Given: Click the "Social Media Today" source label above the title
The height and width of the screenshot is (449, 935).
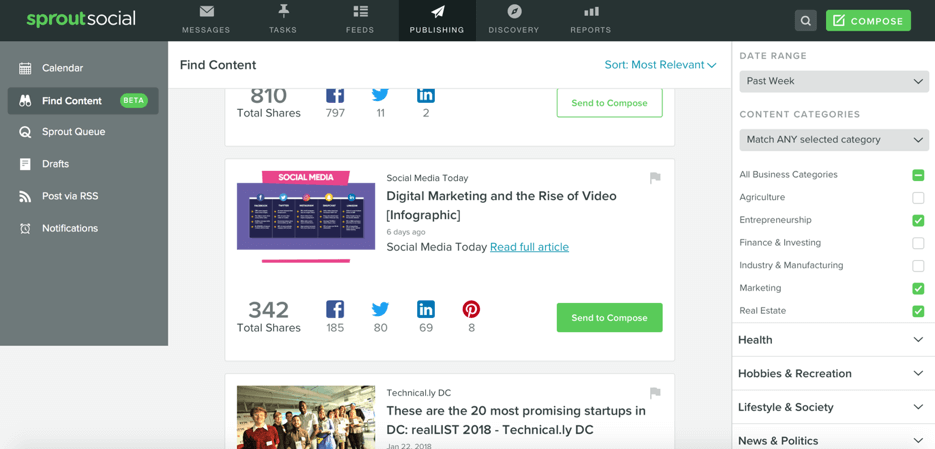Looking at the screenshot, I should tap(427, 178).
